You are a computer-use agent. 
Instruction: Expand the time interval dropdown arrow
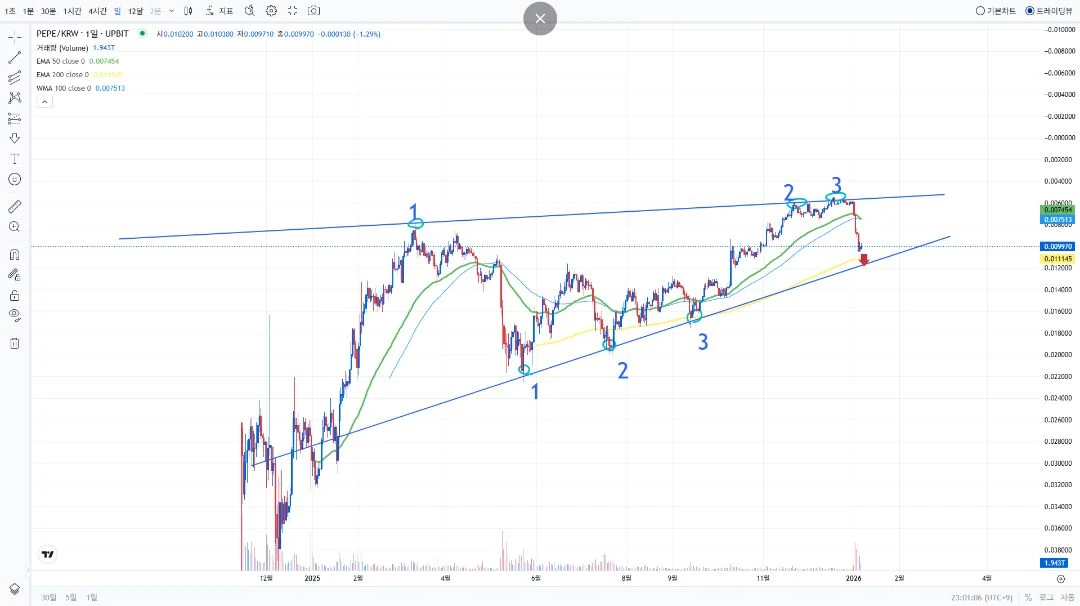[172, 11]
